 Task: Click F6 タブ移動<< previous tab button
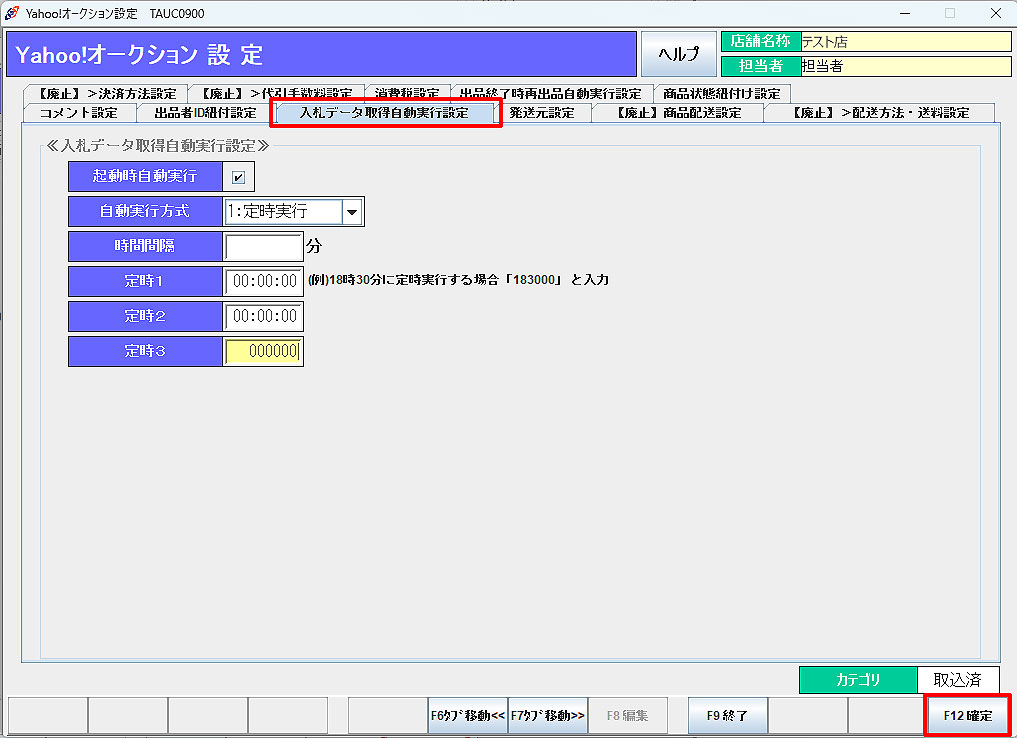tap(468, 716)
